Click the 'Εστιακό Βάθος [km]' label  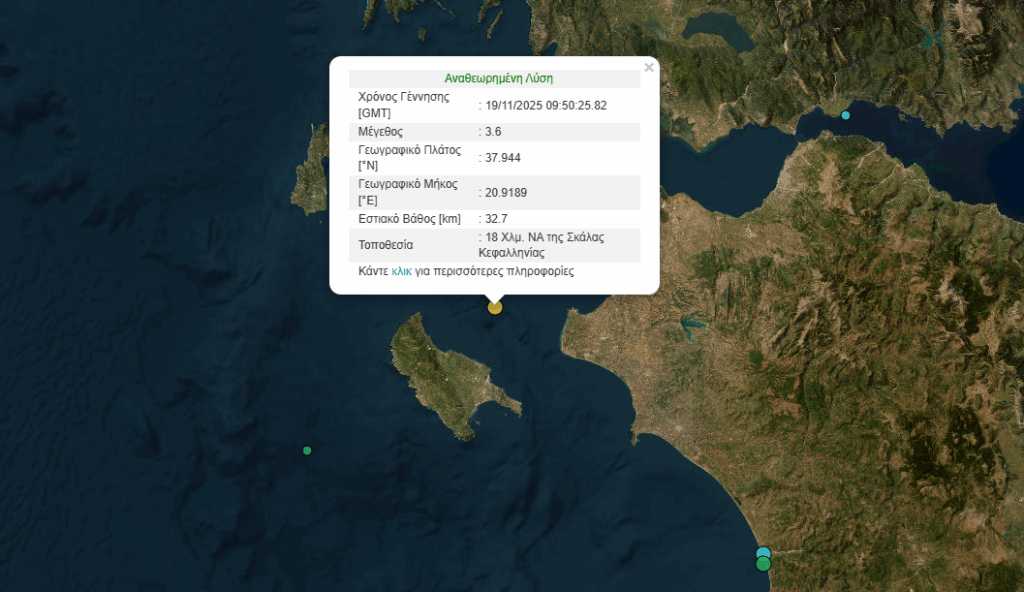pos(409,218)
